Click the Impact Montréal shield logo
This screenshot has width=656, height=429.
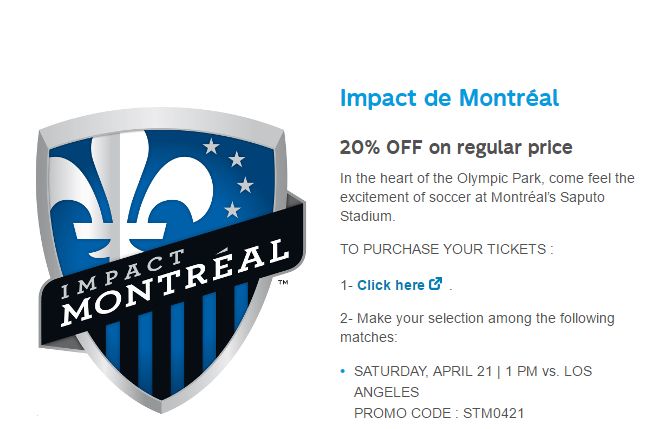[172, 259]
